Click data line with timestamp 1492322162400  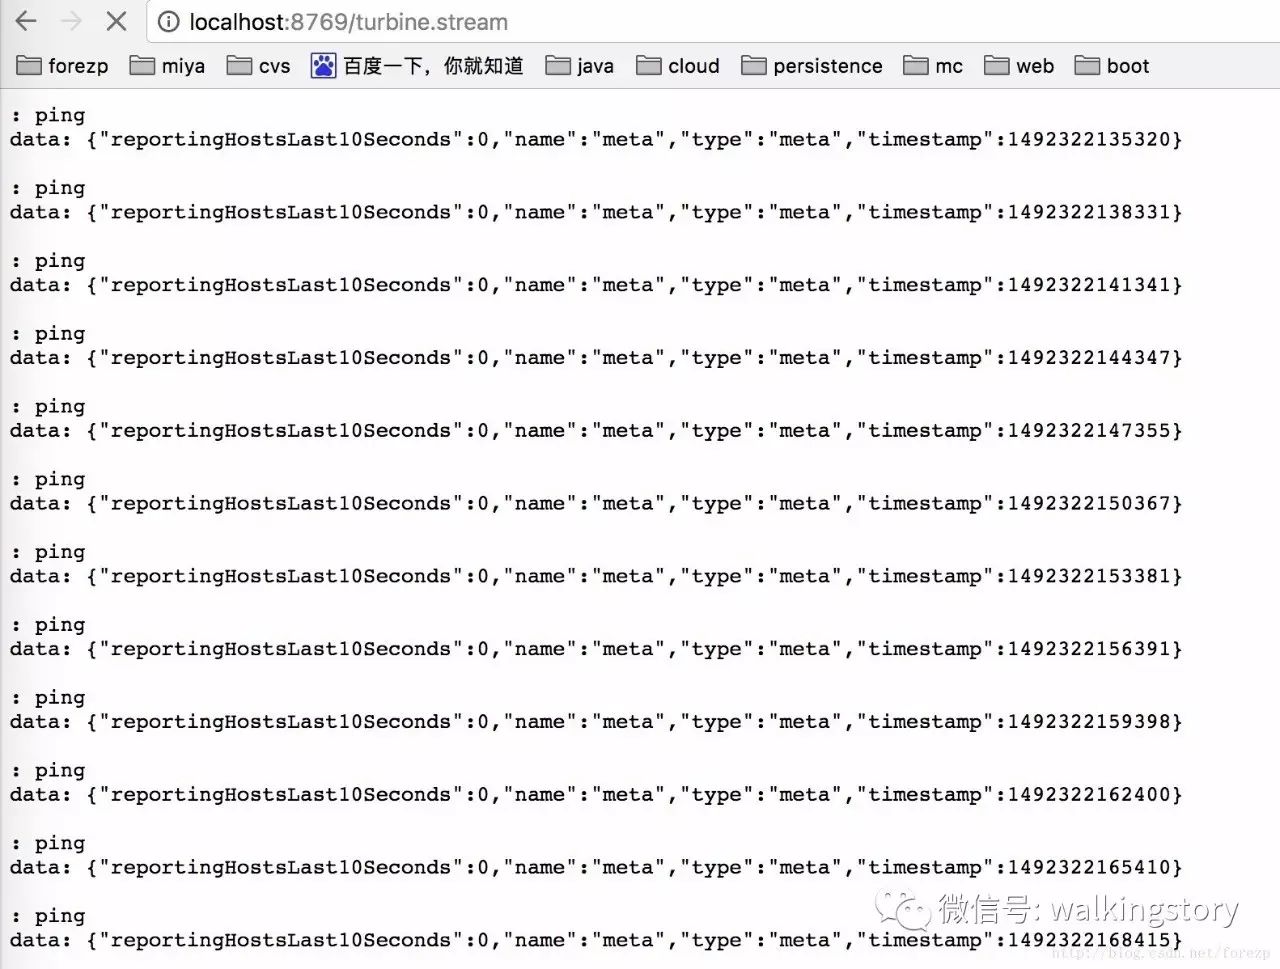pos(596,796)
